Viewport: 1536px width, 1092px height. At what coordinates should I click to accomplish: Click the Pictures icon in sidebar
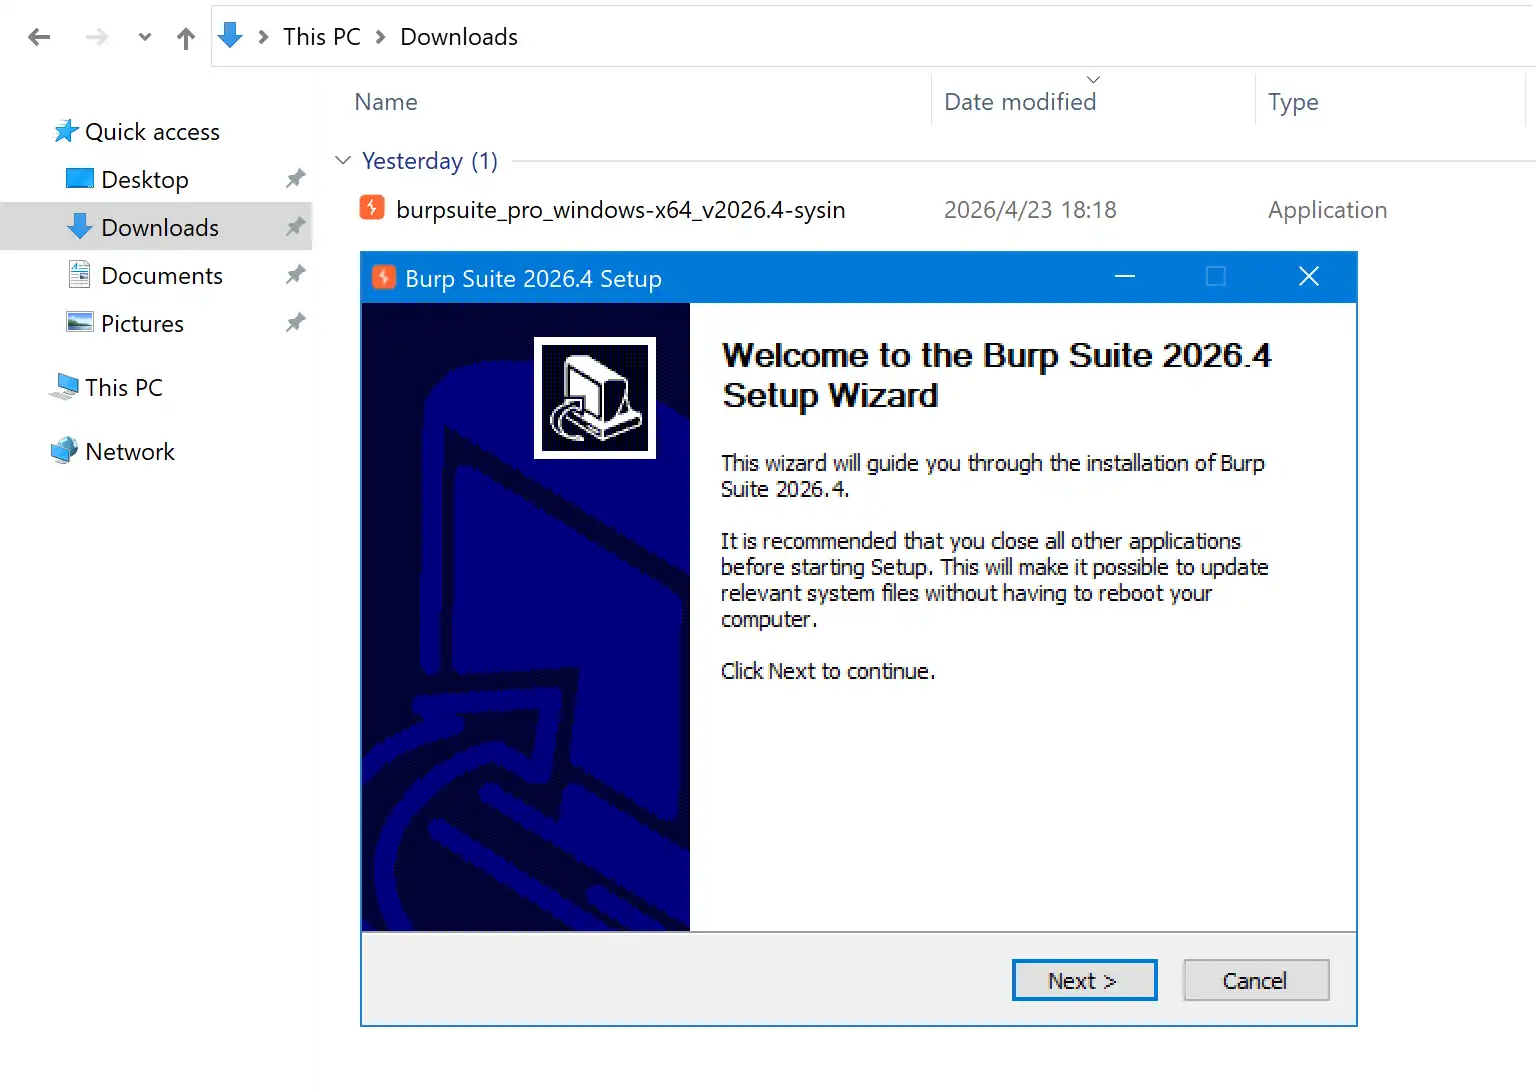(80, 322)
